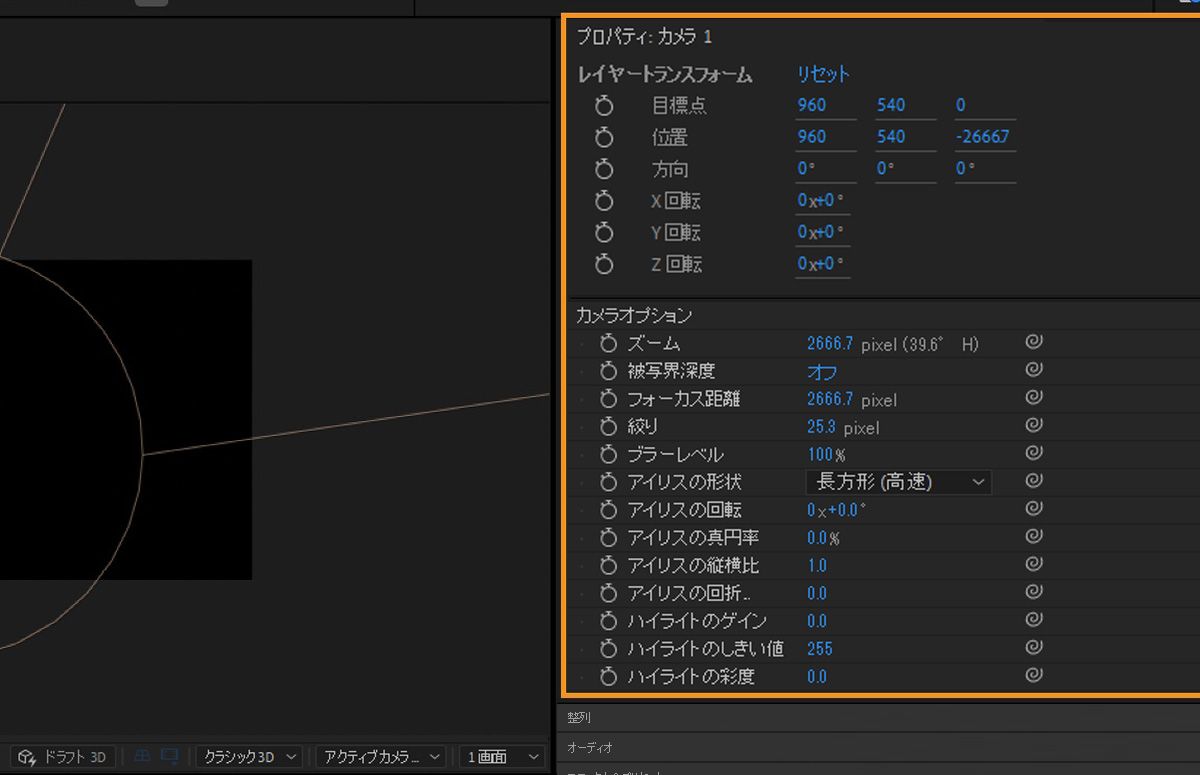Toggle stopwatch for アイリスの回転 property
Viewport: 1200px width, 775px height.
coord(609,510)
